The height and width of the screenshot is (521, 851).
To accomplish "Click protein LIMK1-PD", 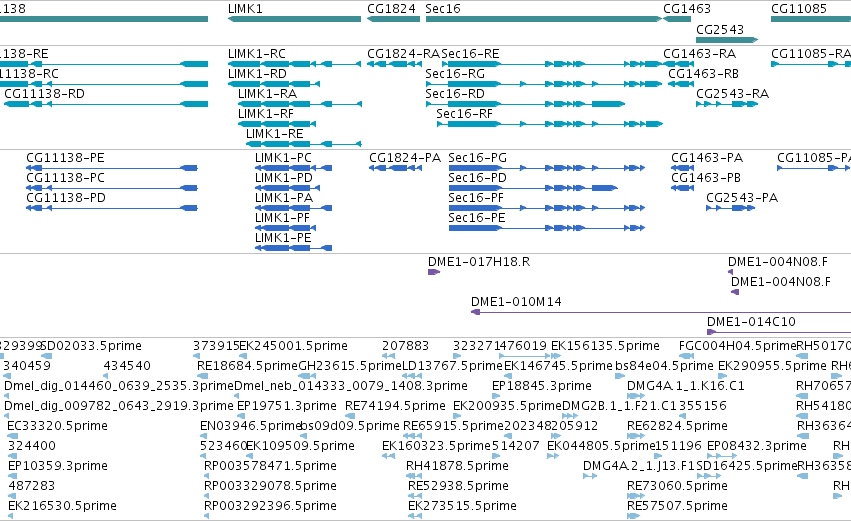I will point(284,178).
